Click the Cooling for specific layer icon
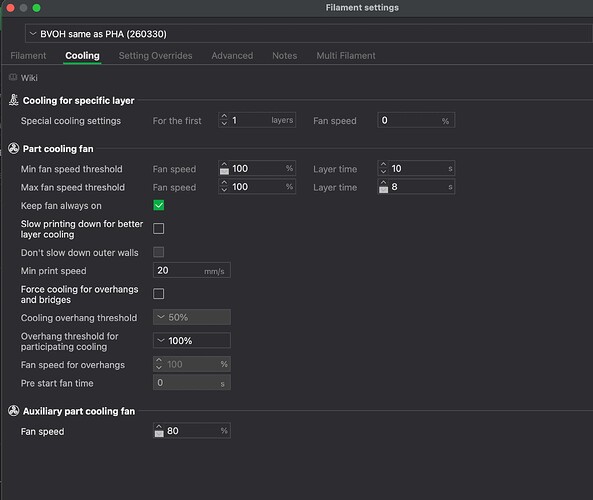Viewport: 593px width, 500px height. pos(14,100)
